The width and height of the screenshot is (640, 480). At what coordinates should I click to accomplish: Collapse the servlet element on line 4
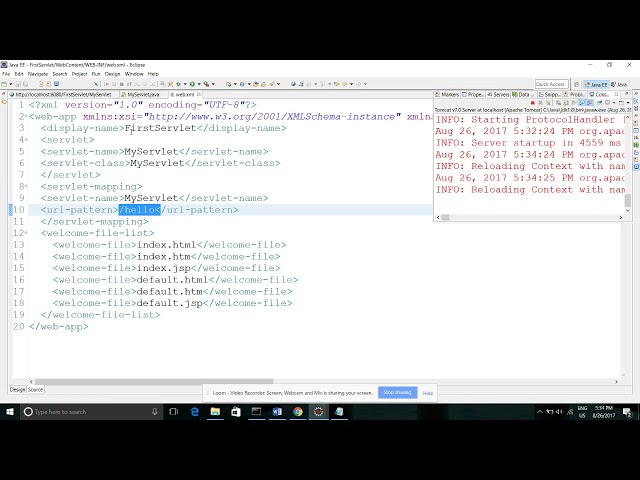[x=27, y=140]
